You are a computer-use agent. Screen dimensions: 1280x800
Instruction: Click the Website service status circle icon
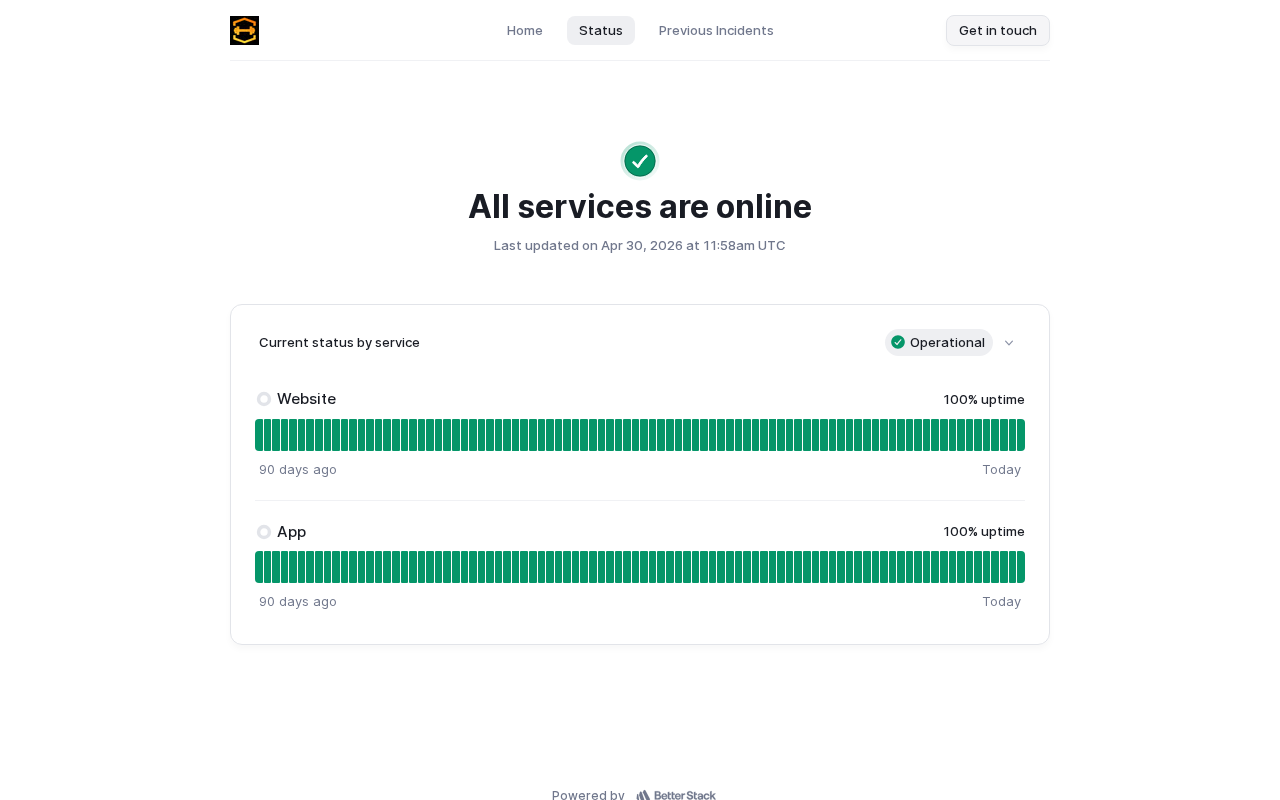(x=264, y=399)
